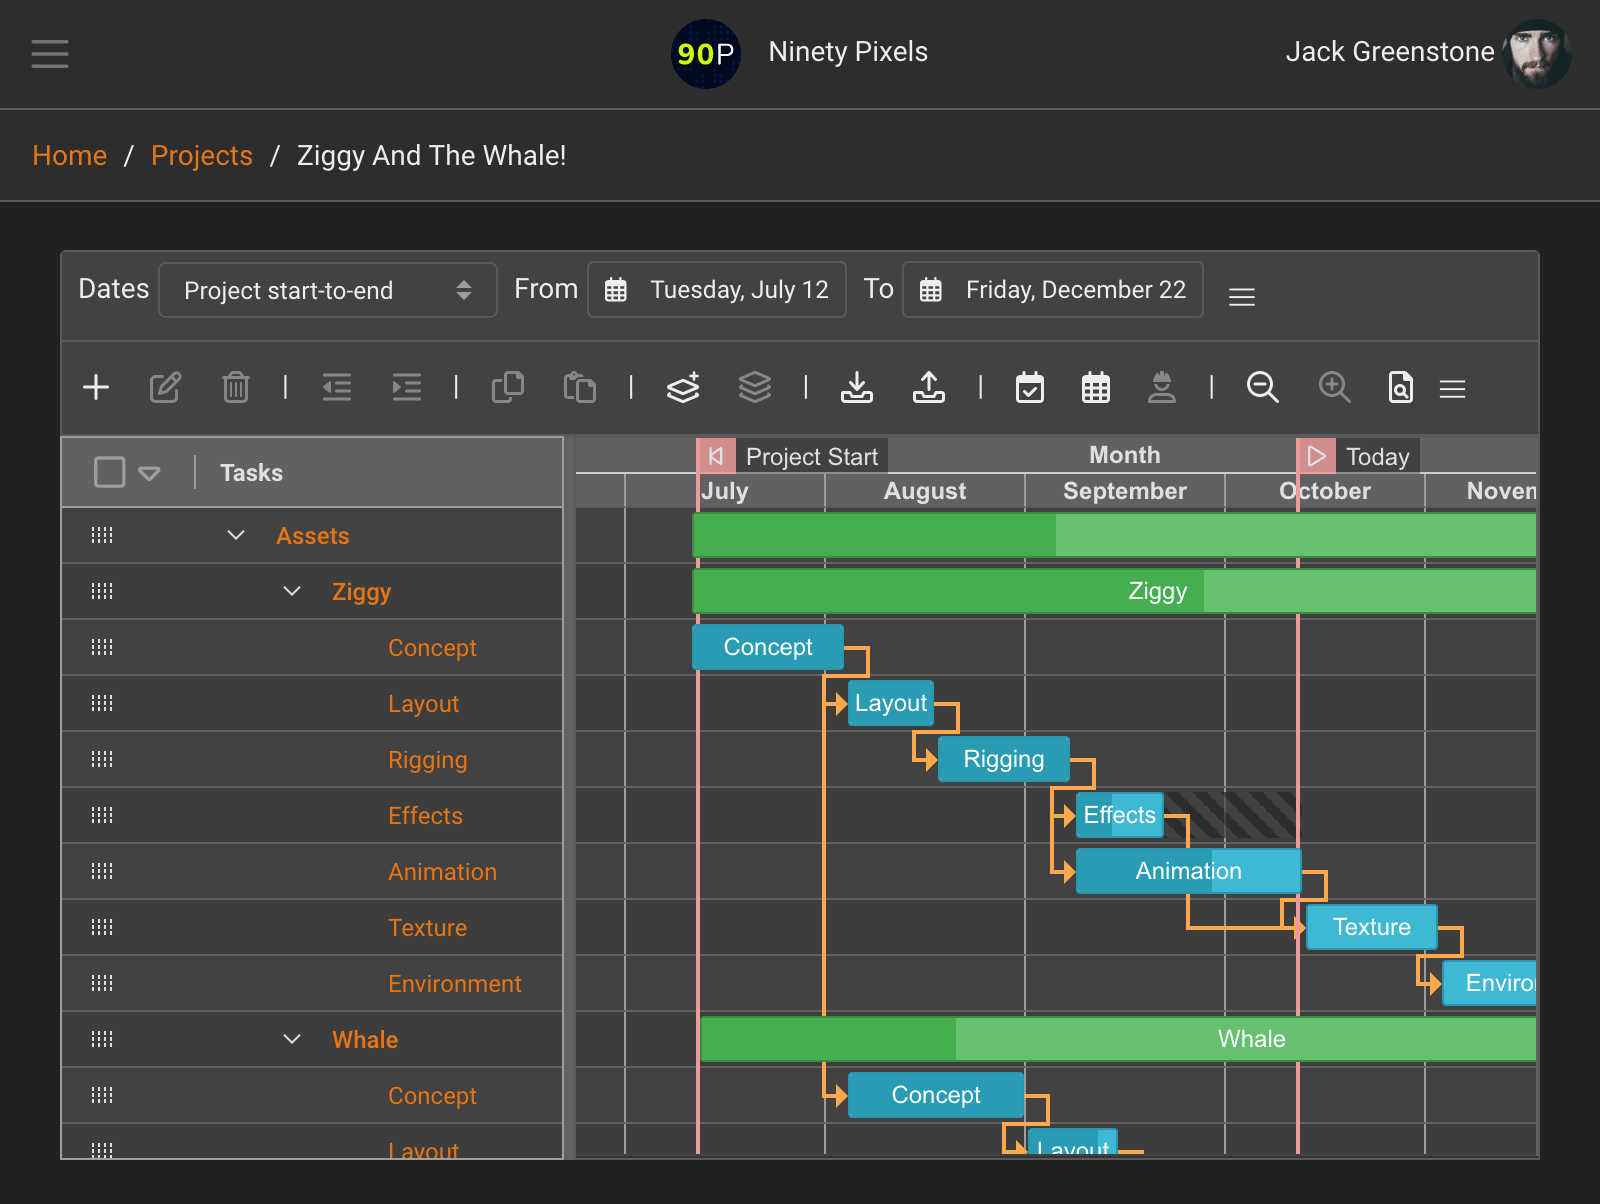
Task: Copy the selected task
Action: [x=508, y=387]
